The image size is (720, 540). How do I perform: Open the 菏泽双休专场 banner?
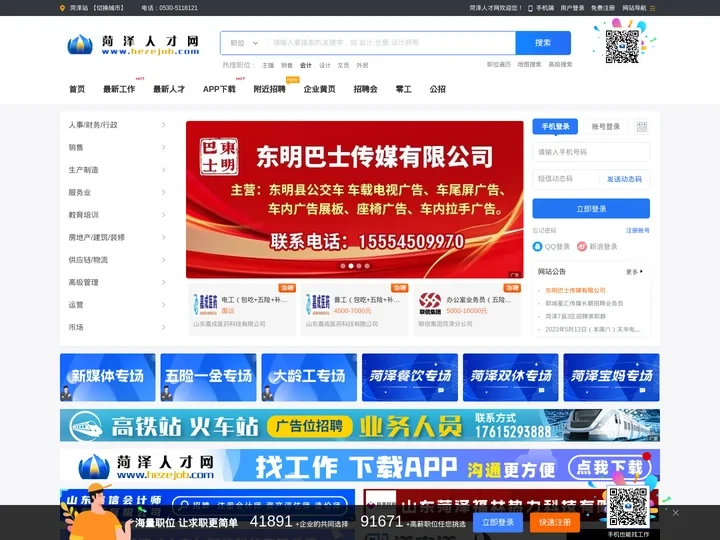click(511, 377)
